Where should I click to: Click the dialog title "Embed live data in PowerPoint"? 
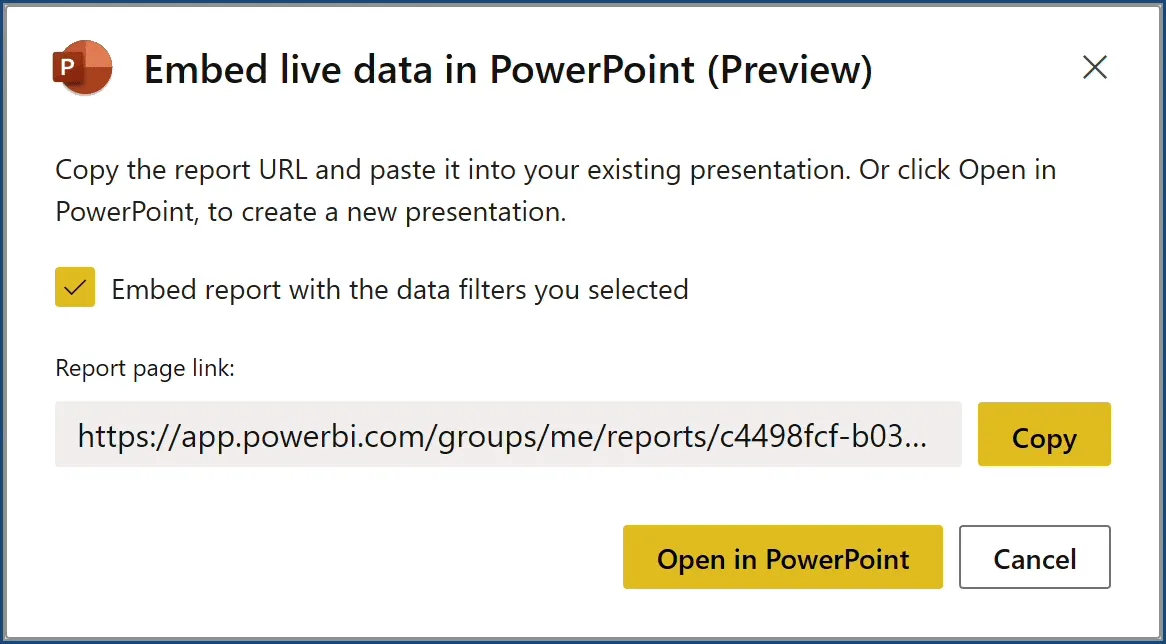coord(420,70)
